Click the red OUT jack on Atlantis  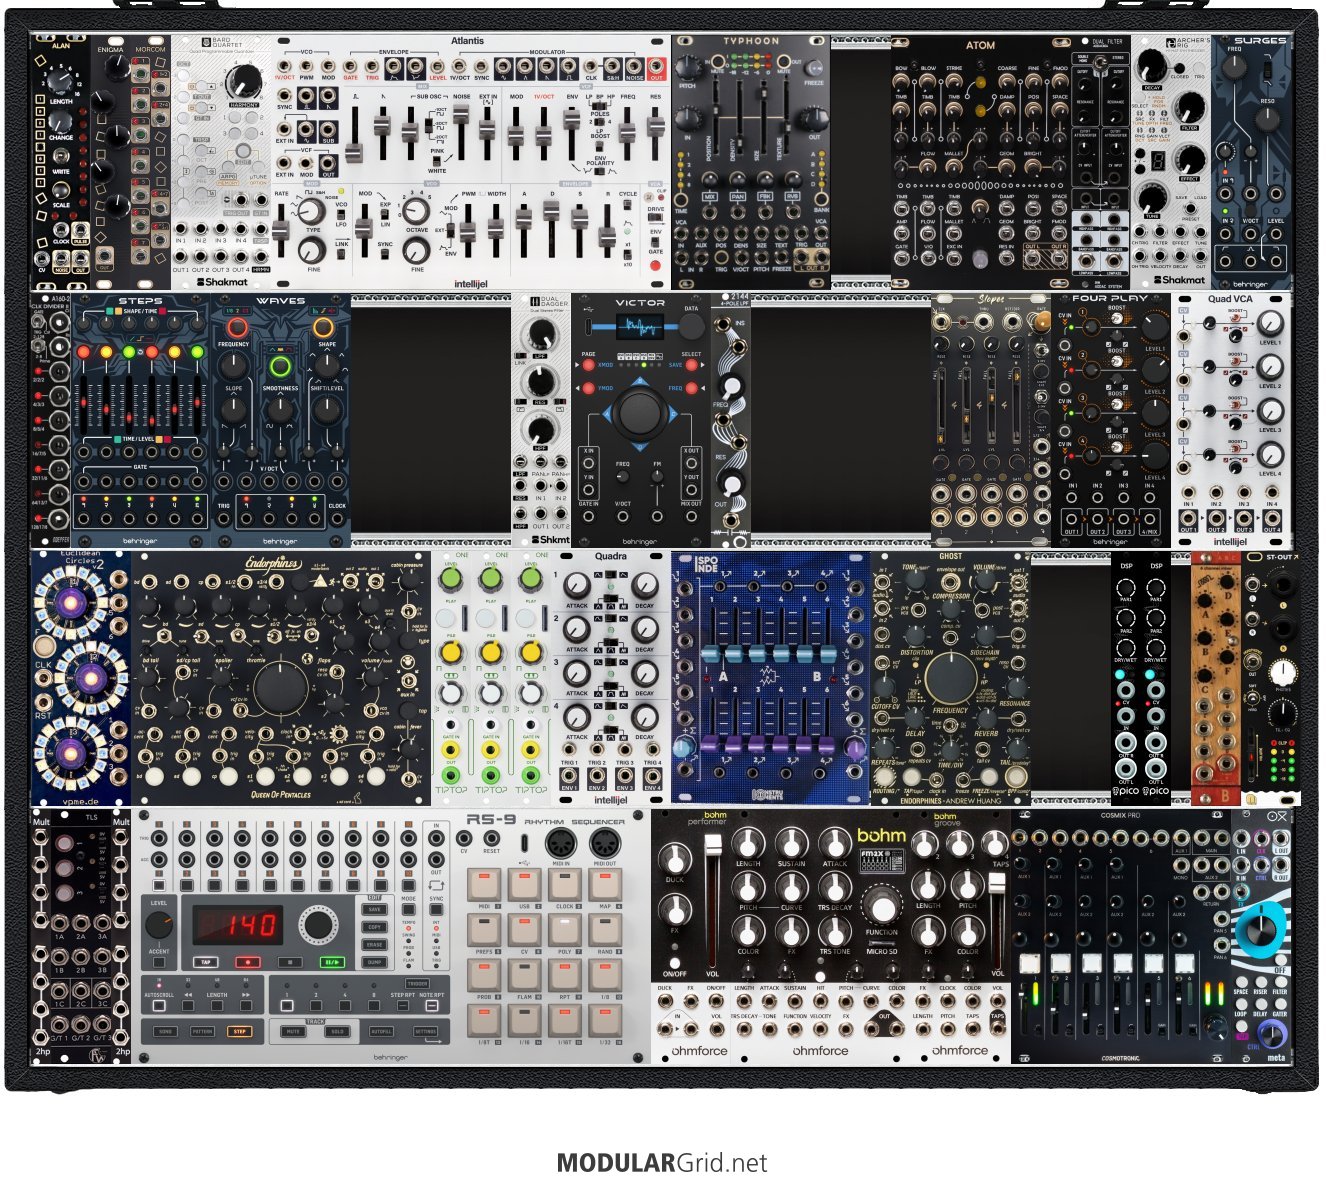[656, 66]
